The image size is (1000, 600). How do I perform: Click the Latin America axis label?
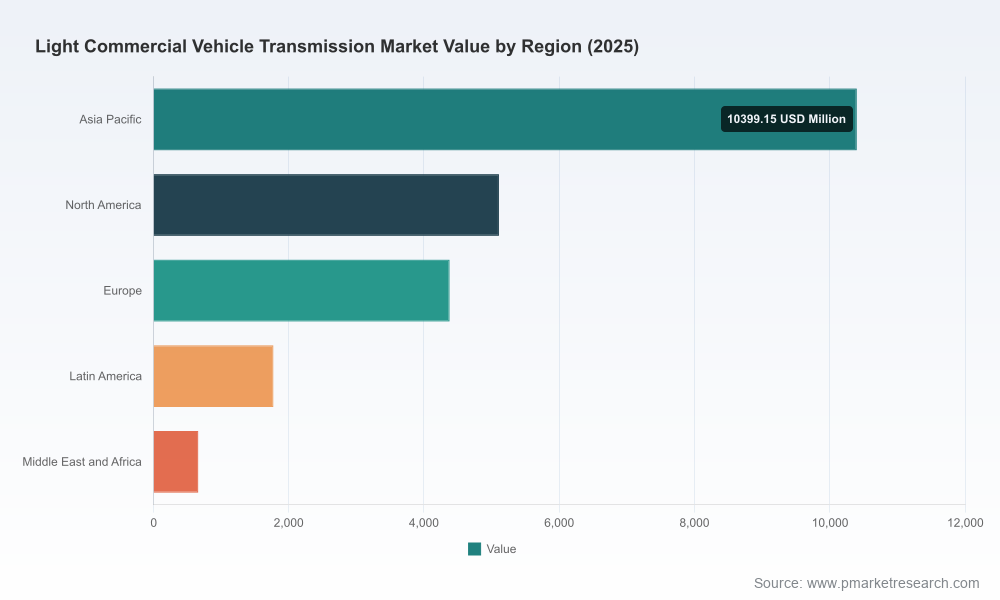pyautogui.click(x=105, y=376)
